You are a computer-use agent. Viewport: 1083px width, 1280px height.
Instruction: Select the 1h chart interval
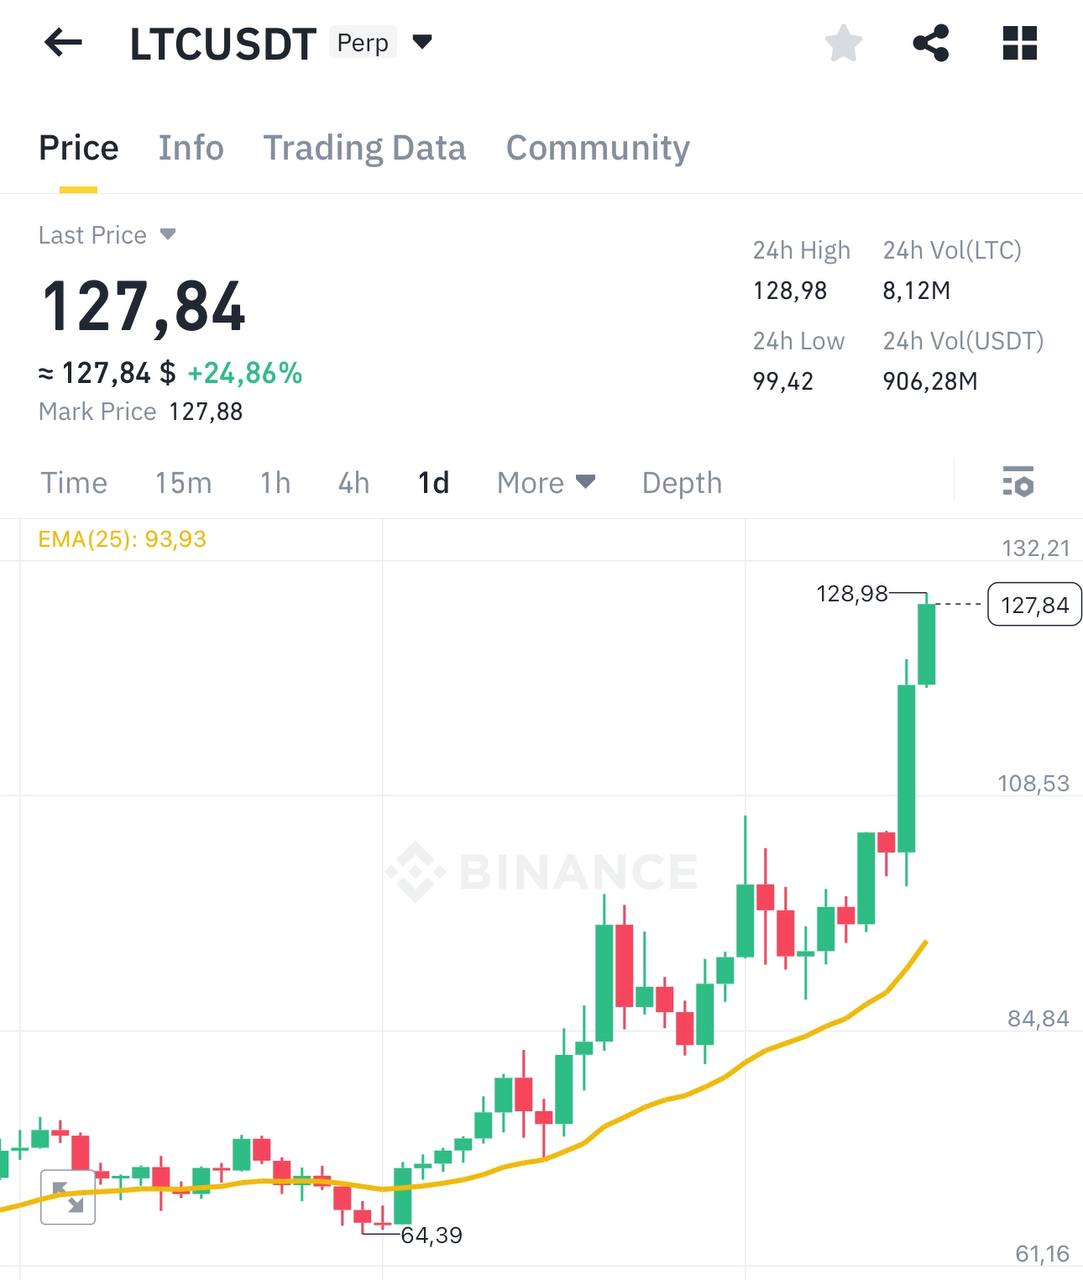275,483
